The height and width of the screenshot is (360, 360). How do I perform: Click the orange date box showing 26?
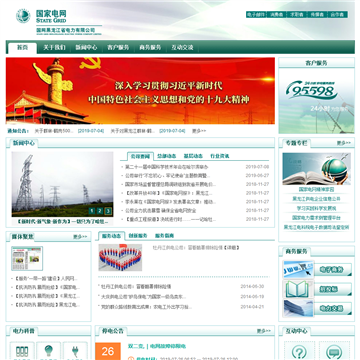(x=108, y=351)
